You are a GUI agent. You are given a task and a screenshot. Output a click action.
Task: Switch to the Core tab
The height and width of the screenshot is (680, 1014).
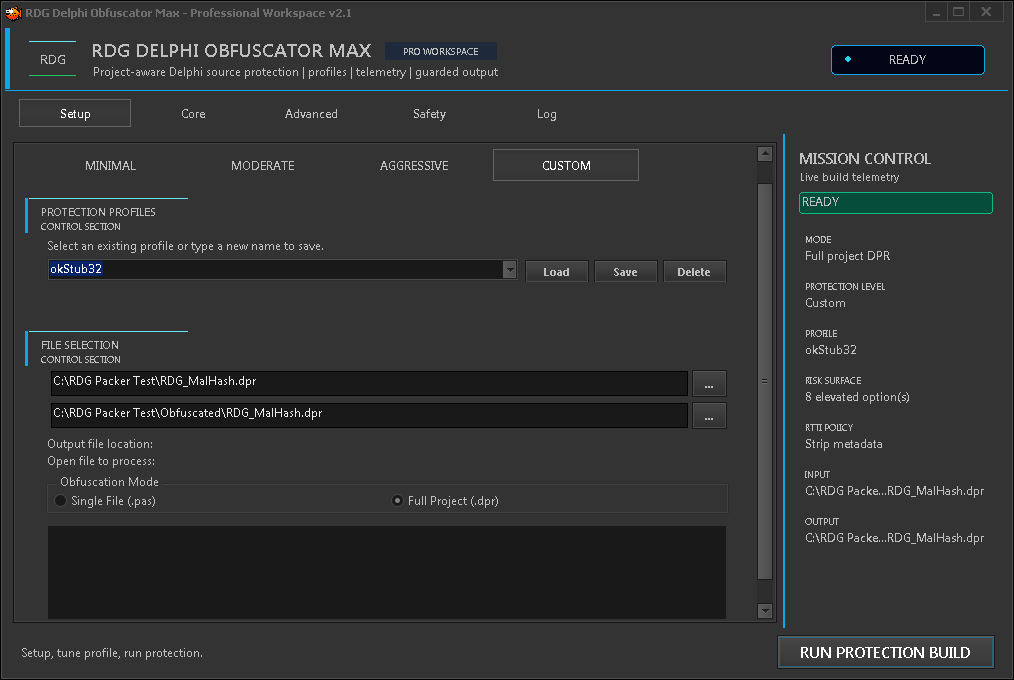193,113
